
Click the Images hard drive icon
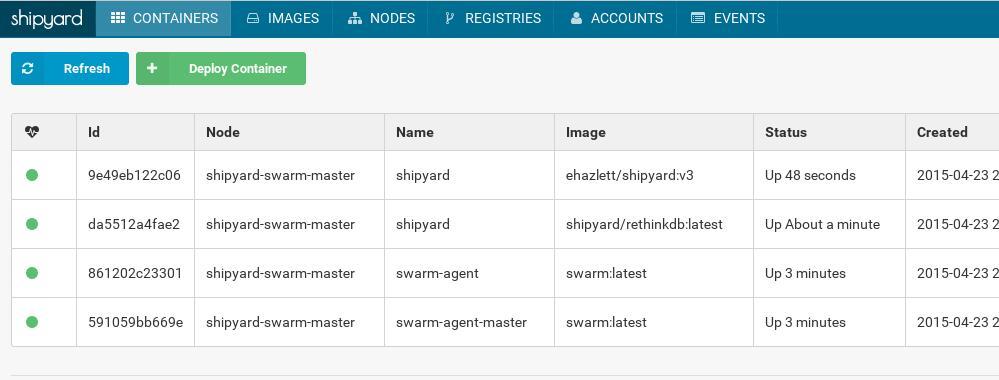point(253,18)
